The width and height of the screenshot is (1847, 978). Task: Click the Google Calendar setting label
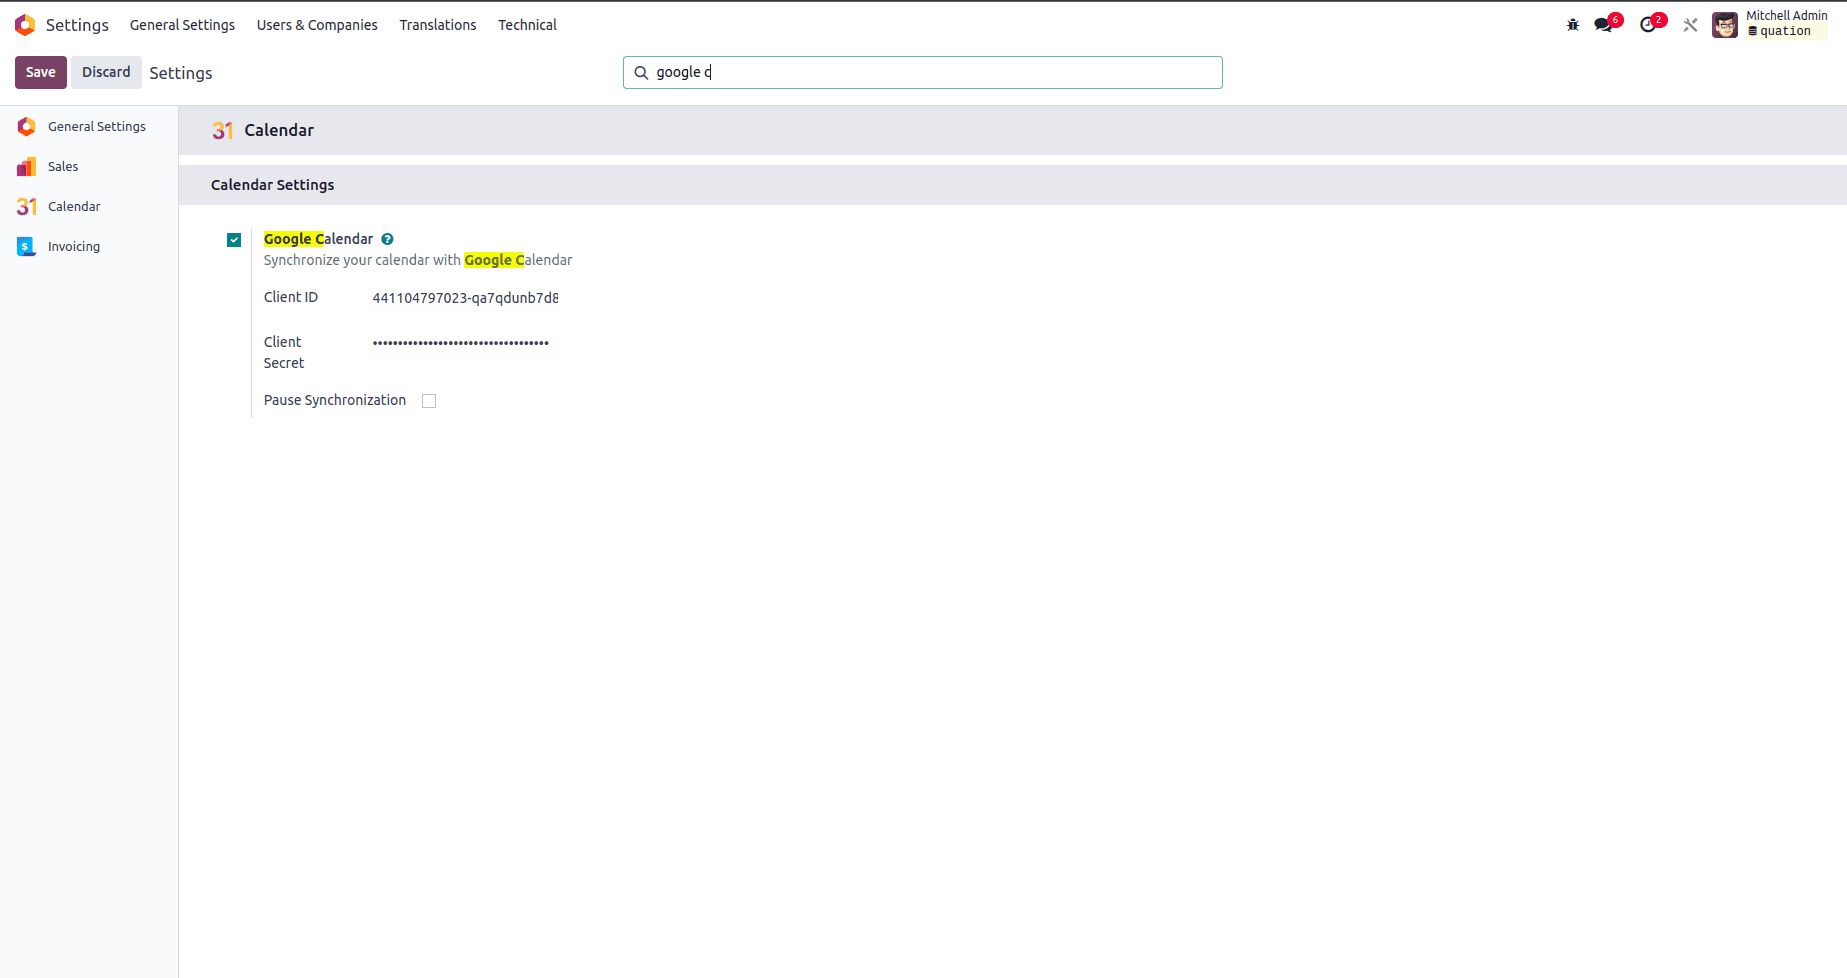tap(318, 239)
